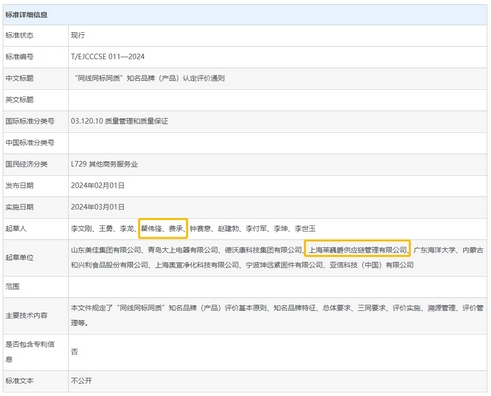Screen dimensions: 491x396
Task: Select the 是否包含专利信息 row label
Action: pyautogui.click(x=30, y=352)
